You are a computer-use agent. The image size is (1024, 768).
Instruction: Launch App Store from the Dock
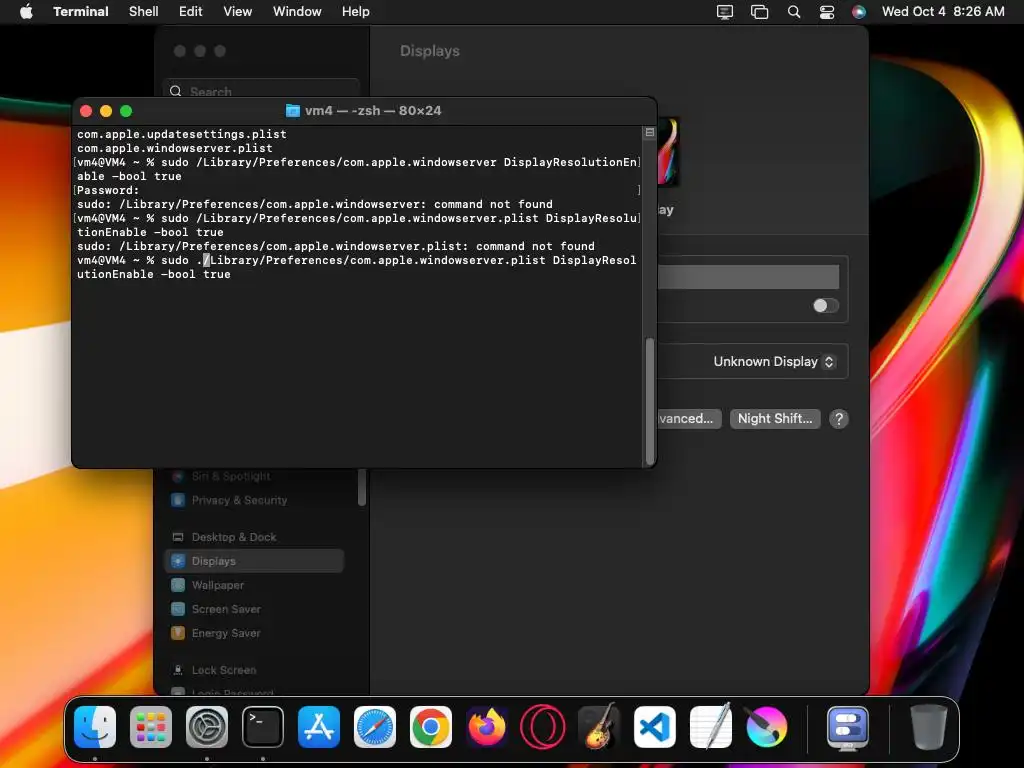(319, 727)
